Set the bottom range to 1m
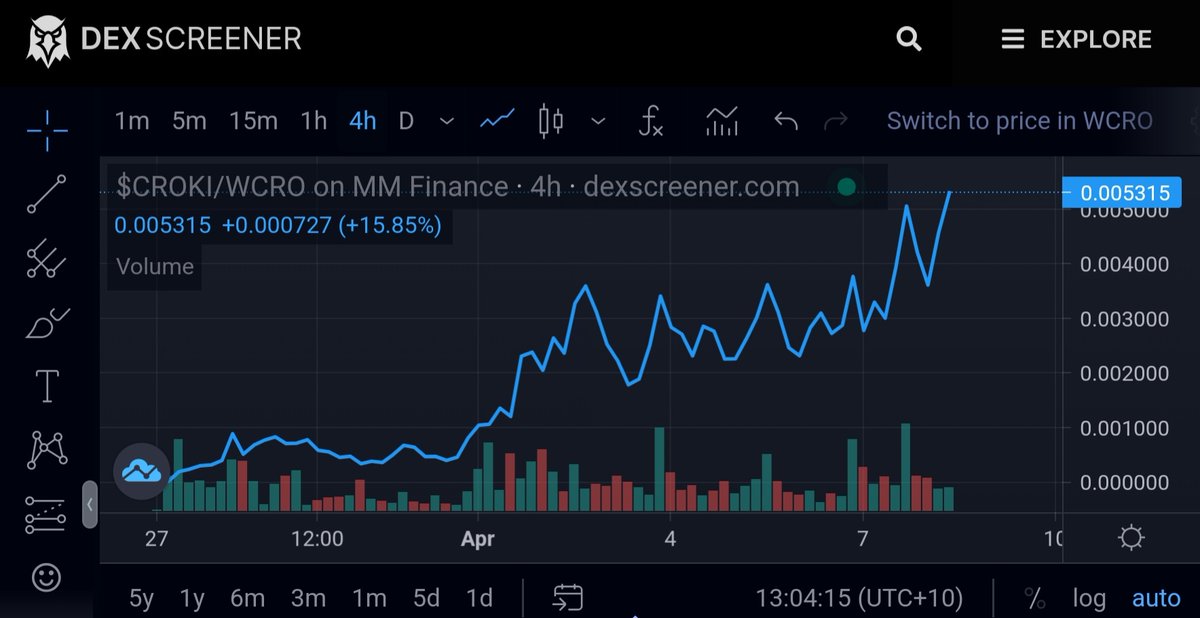The image size is (1200, 618). pyautogui.click(x=369, y=598)
